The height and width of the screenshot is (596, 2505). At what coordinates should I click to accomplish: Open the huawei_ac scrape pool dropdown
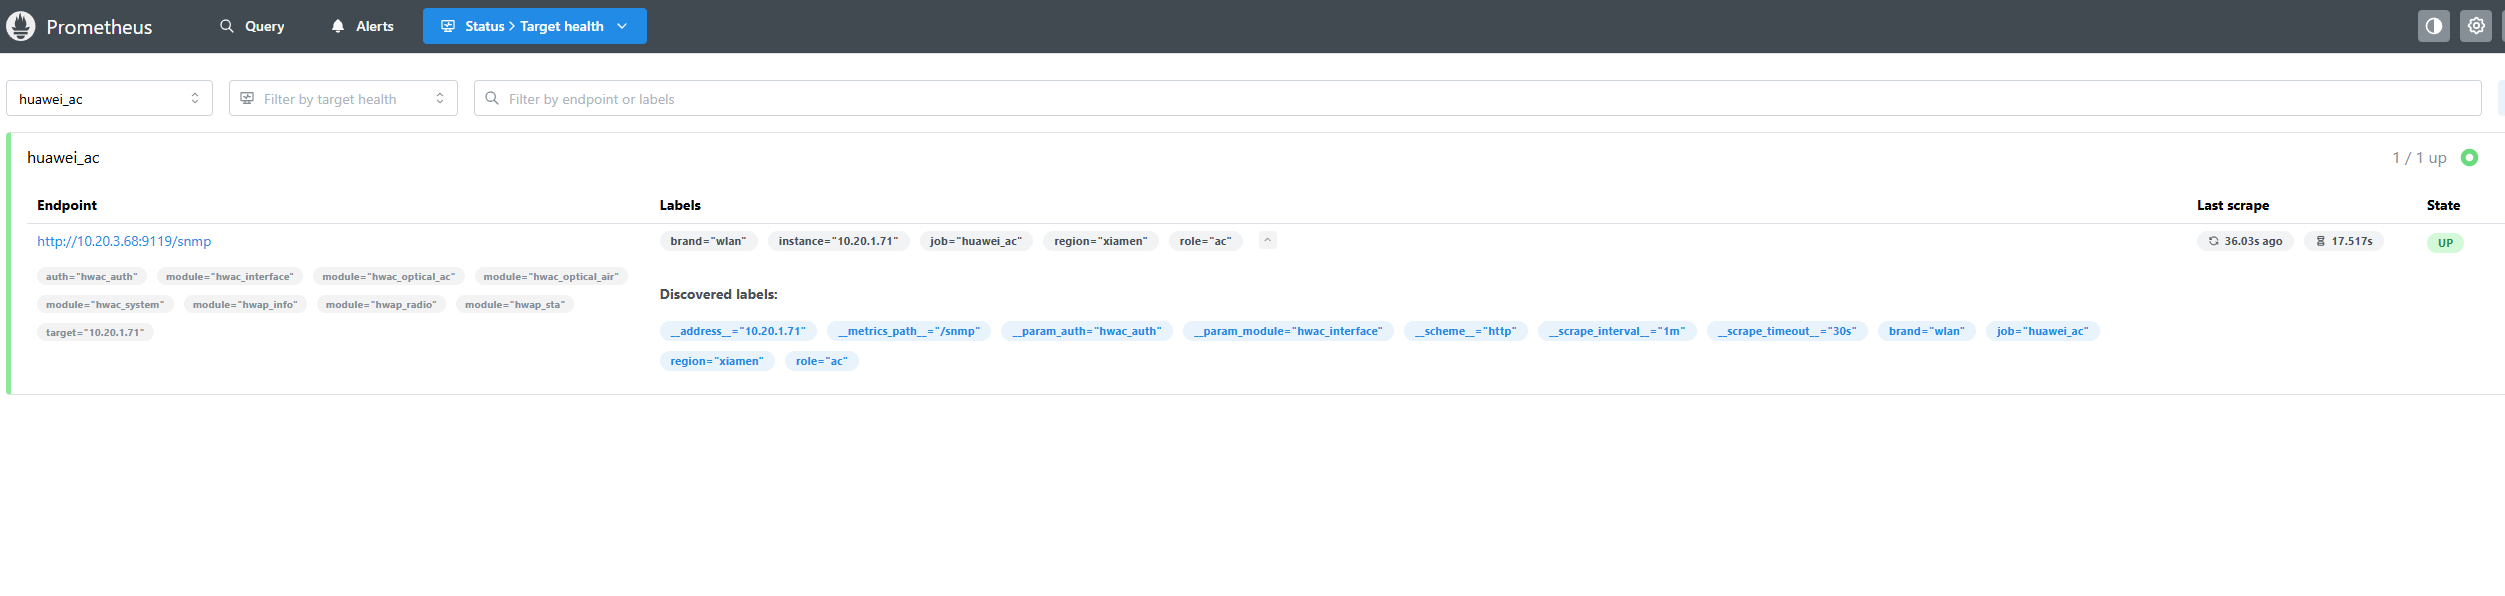(x=109, y=98)
